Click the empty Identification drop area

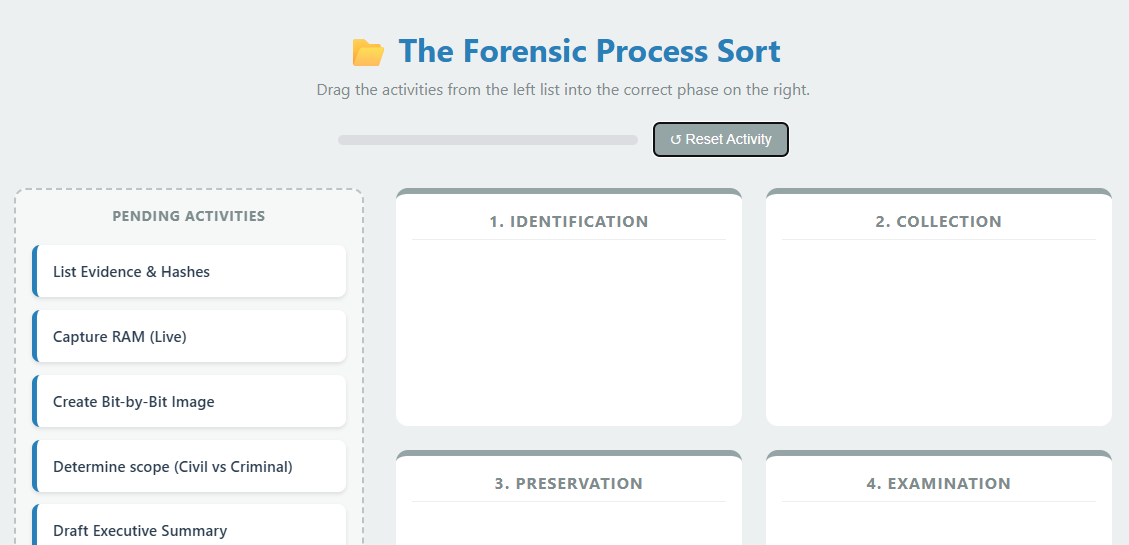tap(569, 330)
